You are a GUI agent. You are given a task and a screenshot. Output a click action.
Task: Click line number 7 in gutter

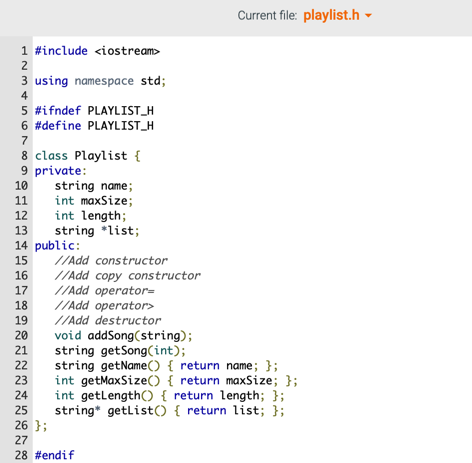coord(24,141)
